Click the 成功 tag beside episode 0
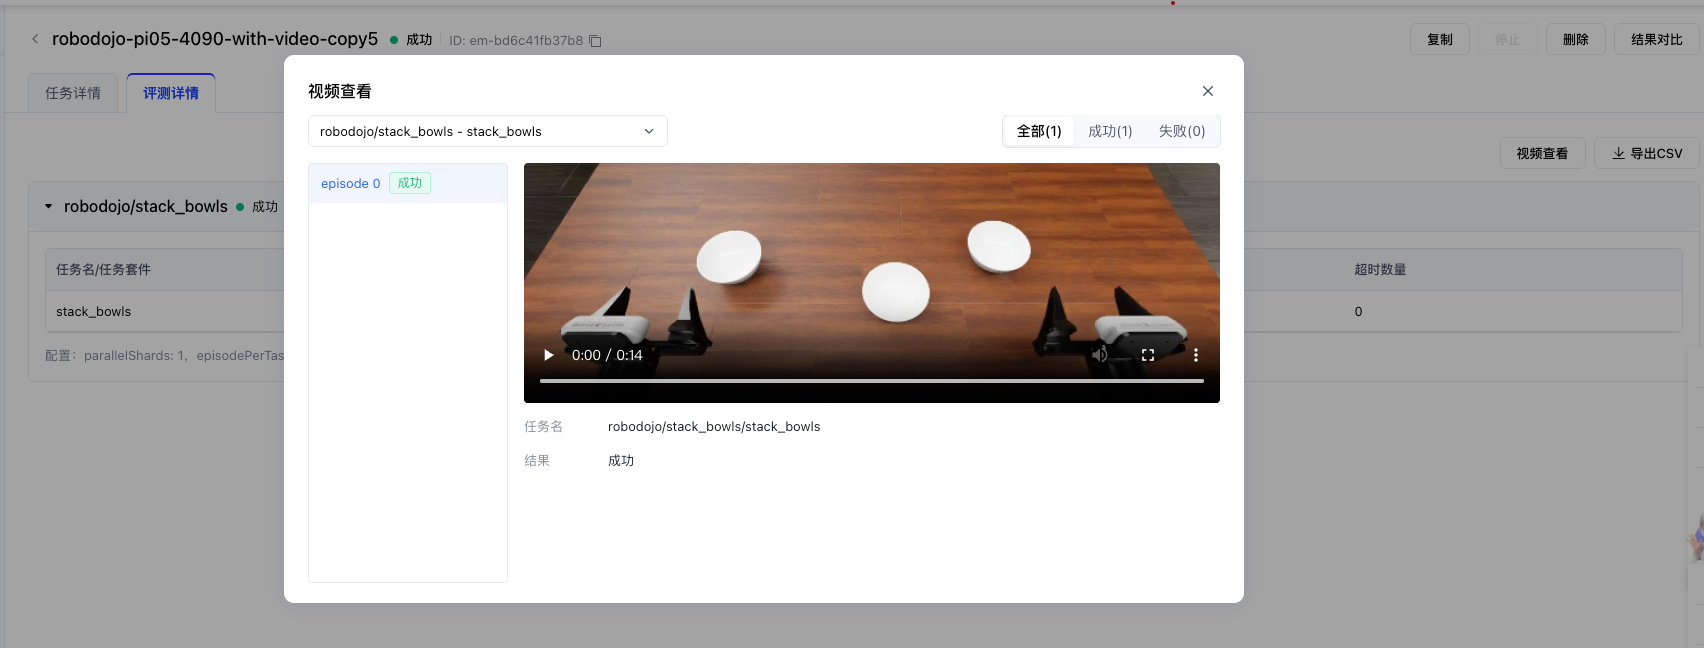The image size is (1704, 648). [x=410, y=183]
